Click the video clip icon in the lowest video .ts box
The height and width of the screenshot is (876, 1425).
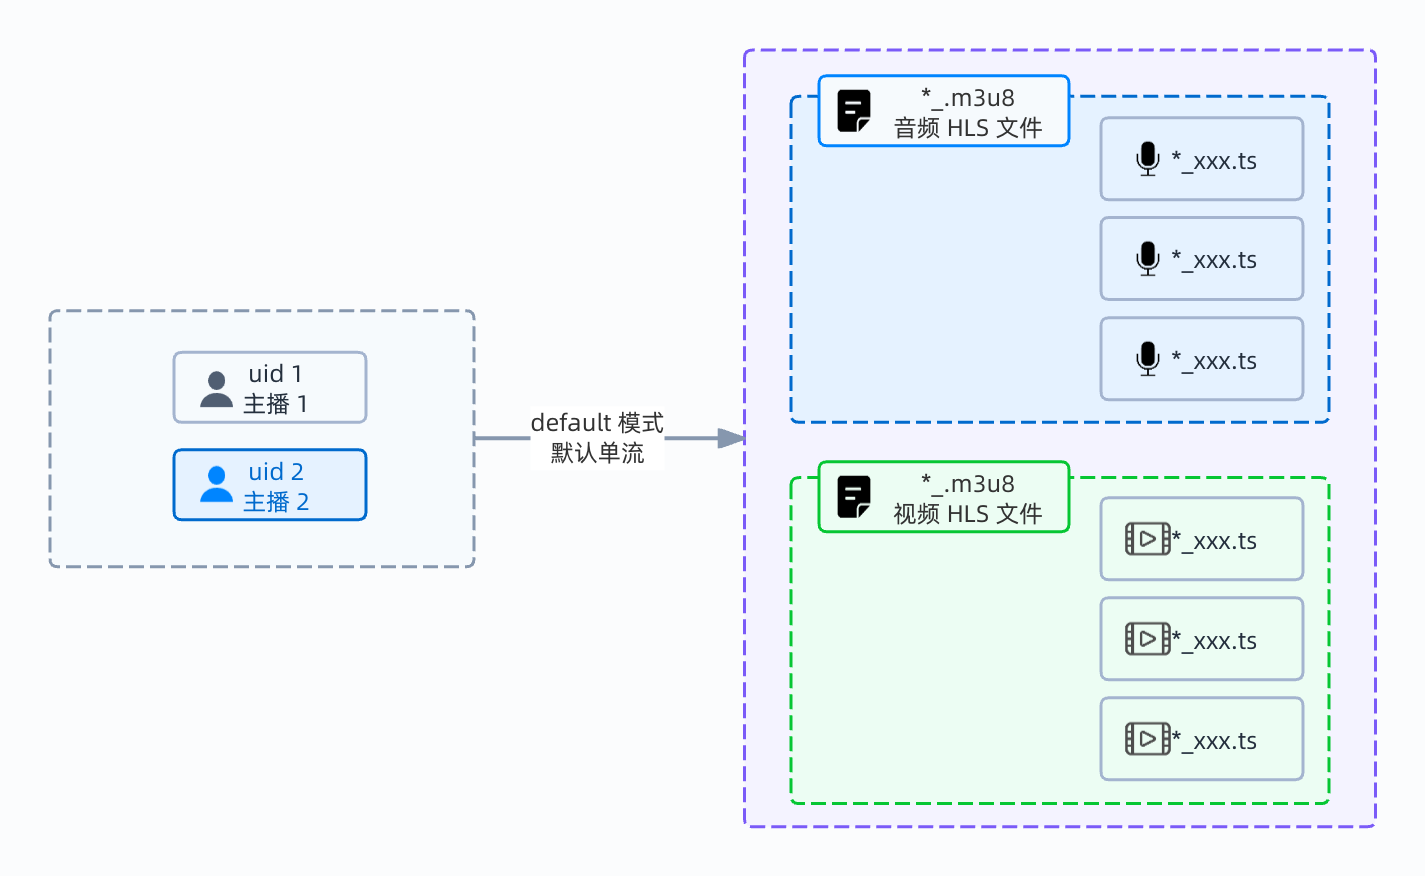tap(1148, 739)
